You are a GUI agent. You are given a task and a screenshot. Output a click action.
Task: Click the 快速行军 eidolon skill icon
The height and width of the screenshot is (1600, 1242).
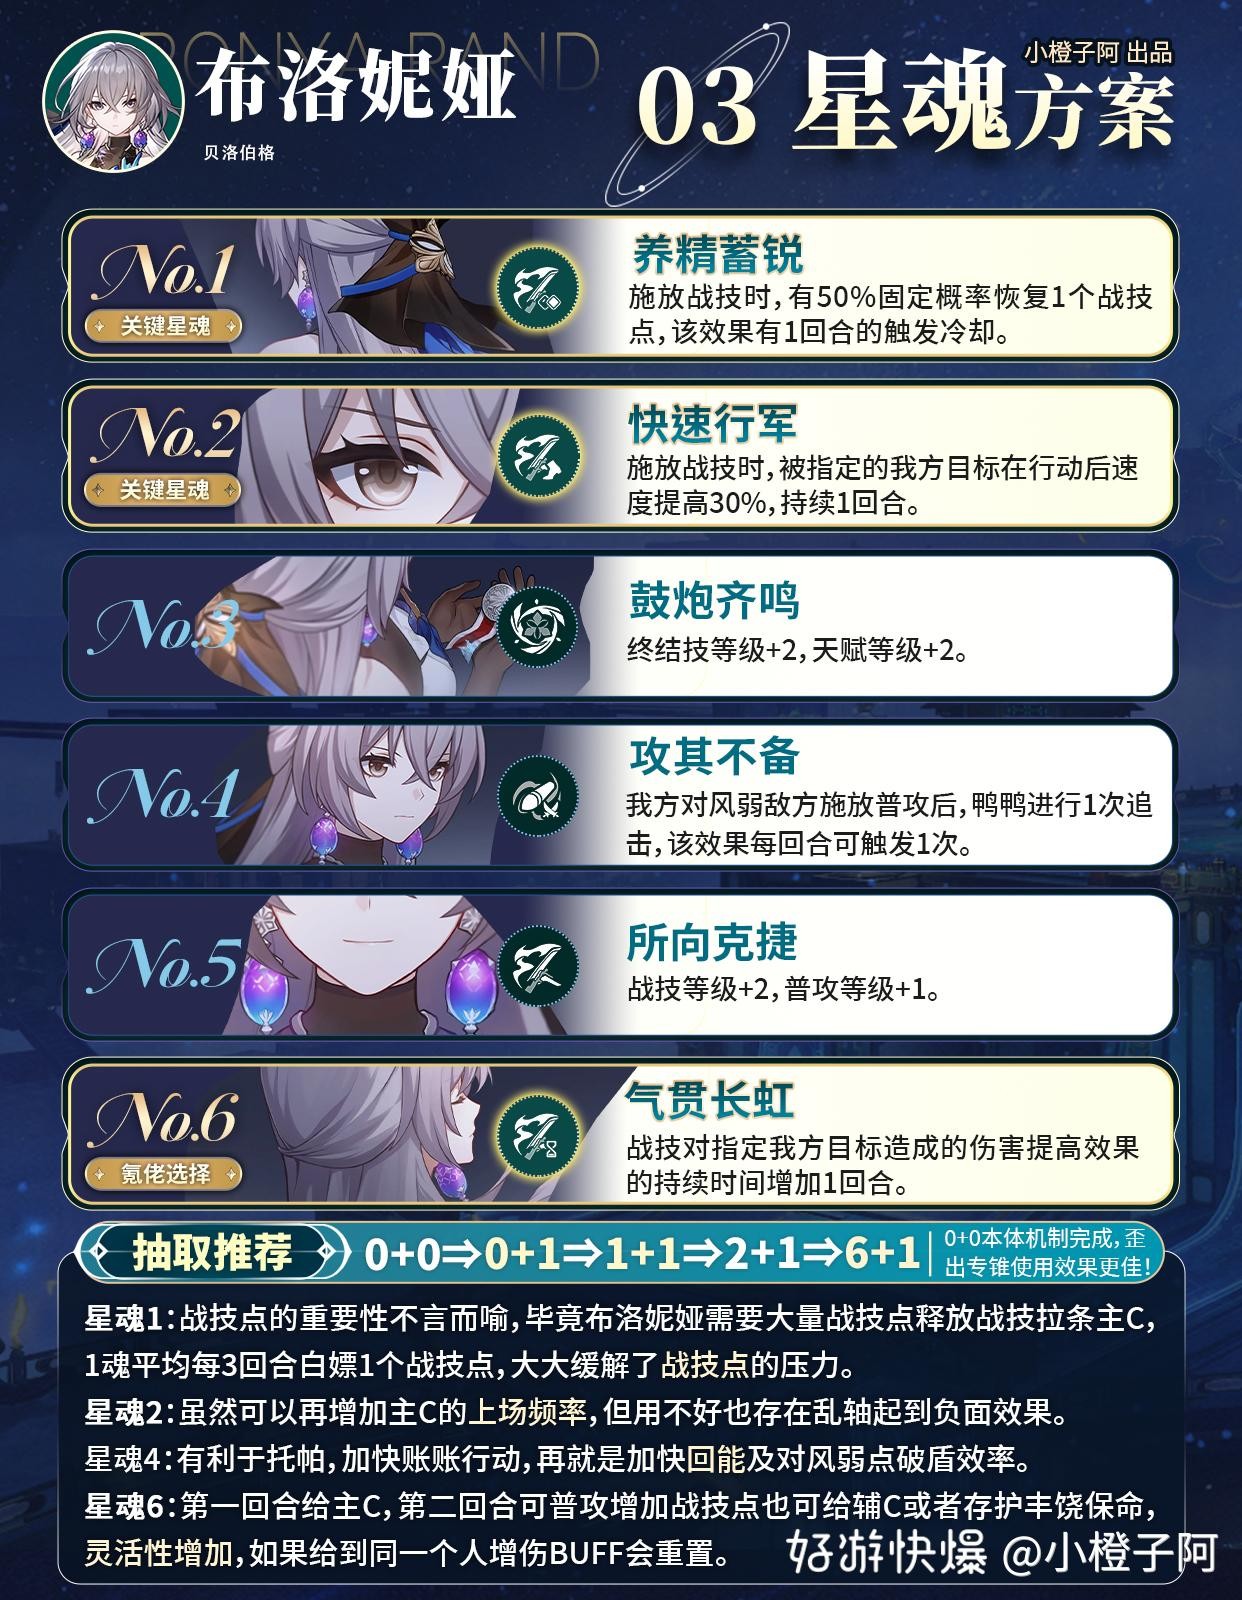pos(540,453)
